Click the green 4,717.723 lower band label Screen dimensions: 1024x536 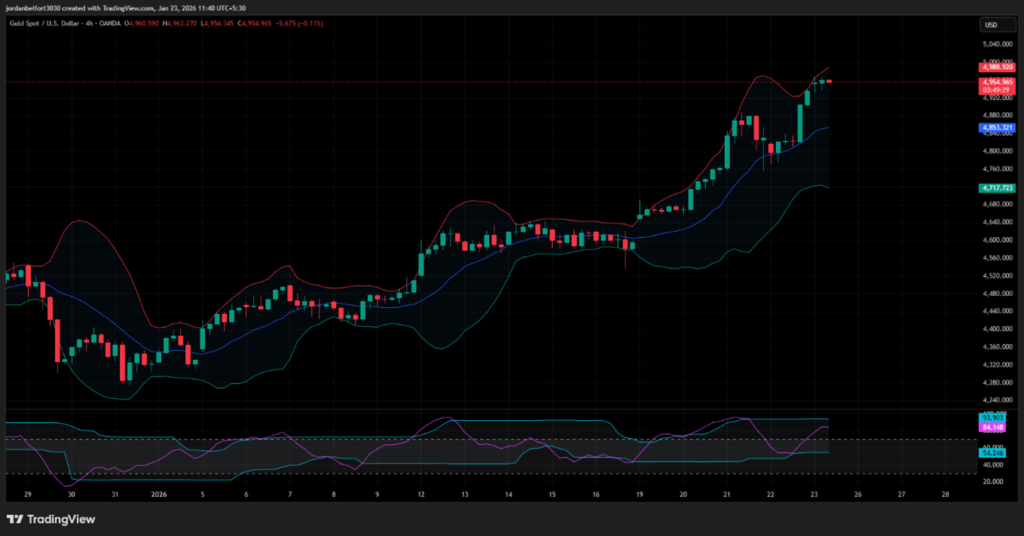click(x=997, y=187)
